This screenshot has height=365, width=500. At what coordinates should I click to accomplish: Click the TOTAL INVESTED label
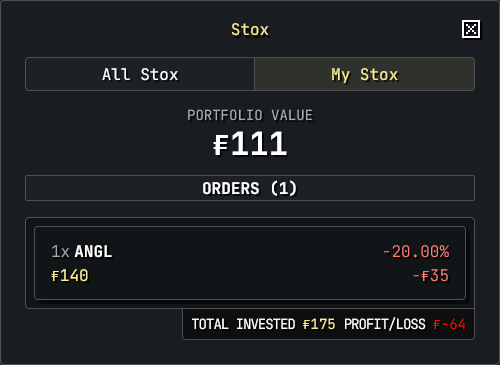click(x=243, y=324)
